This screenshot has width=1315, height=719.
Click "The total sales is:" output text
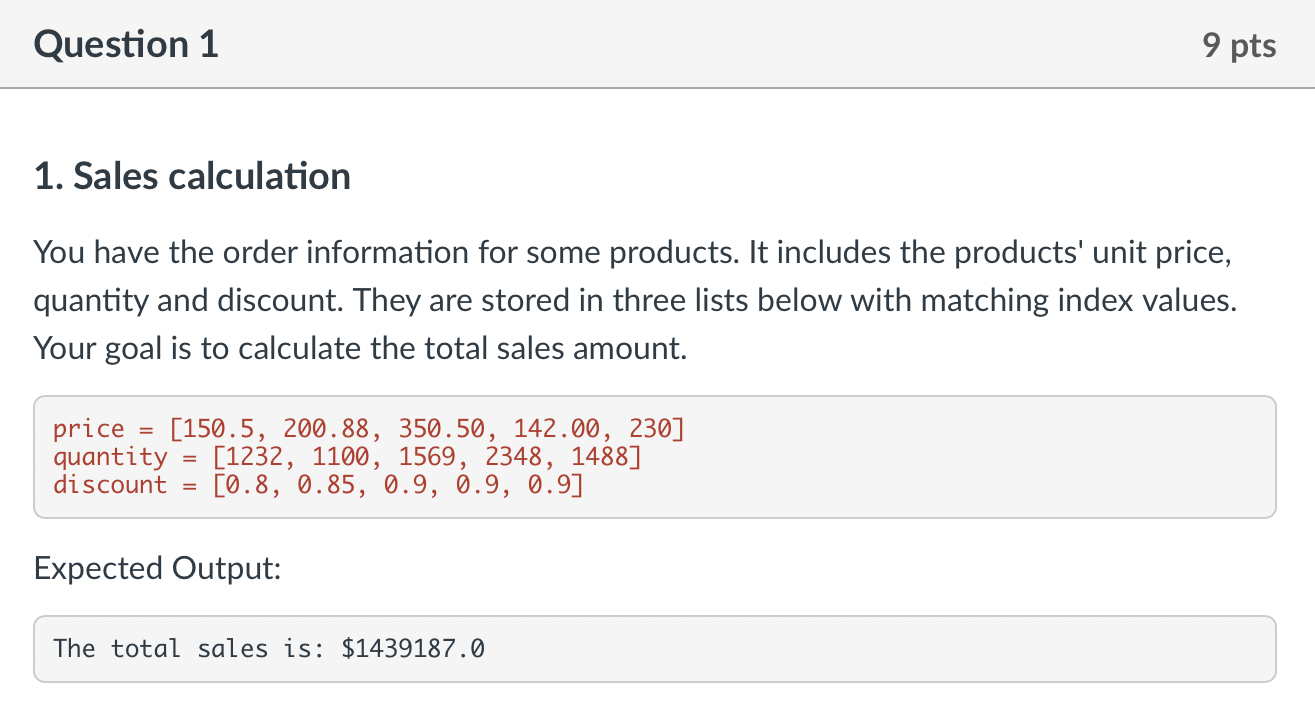pyautogui.click(x=189, y=649)
